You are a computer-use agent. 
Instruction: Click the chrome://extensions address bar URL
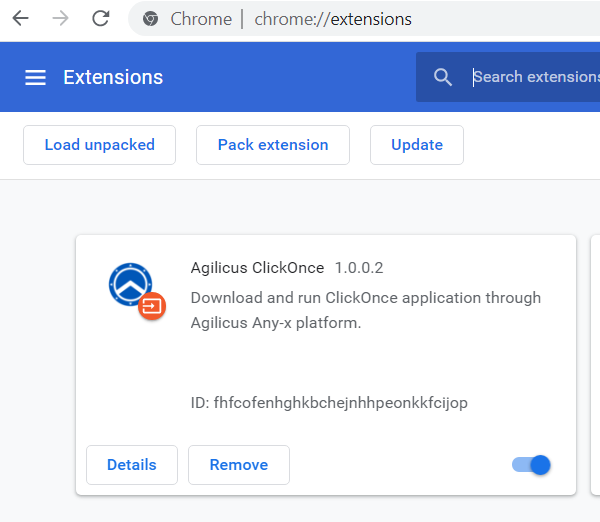[x=333, y=19]
